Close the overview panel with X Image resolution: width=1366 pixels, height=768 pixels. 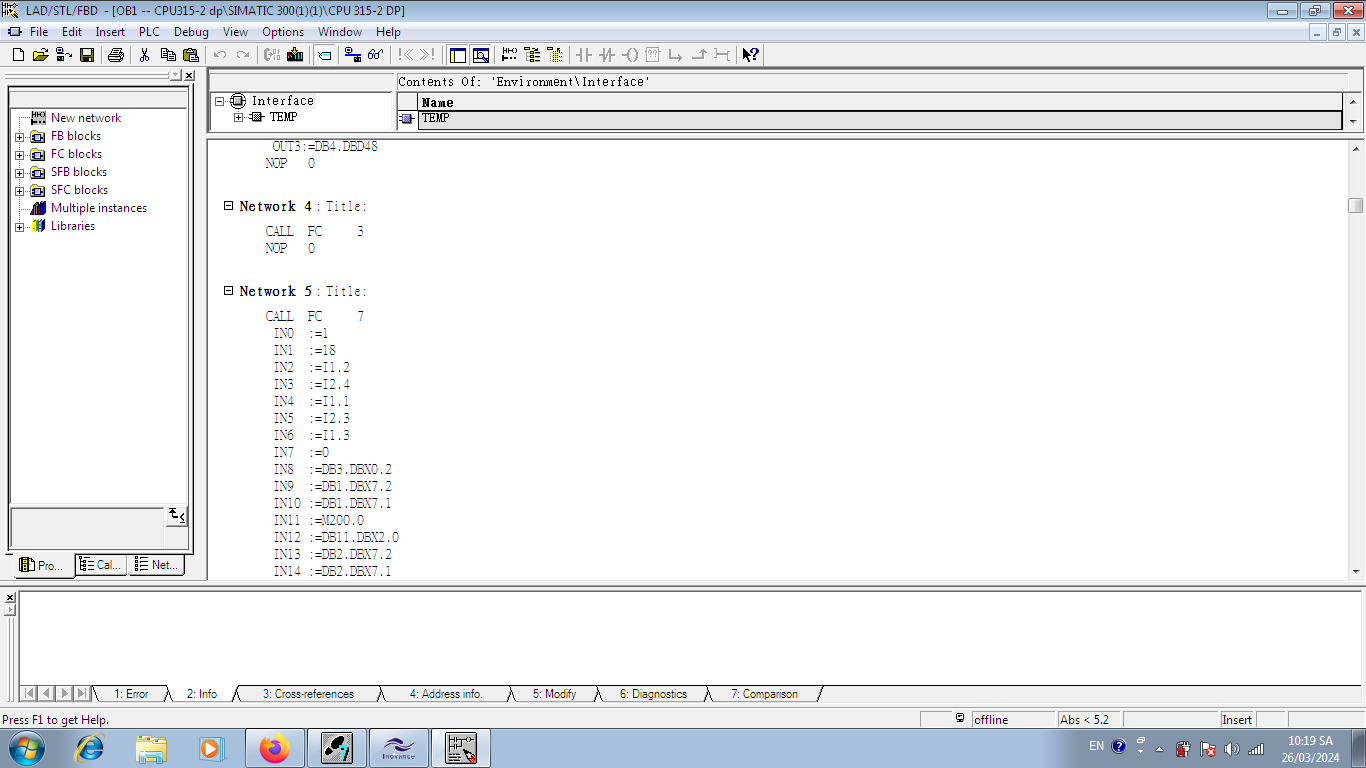pyautogui.click(x=189, y=76)
